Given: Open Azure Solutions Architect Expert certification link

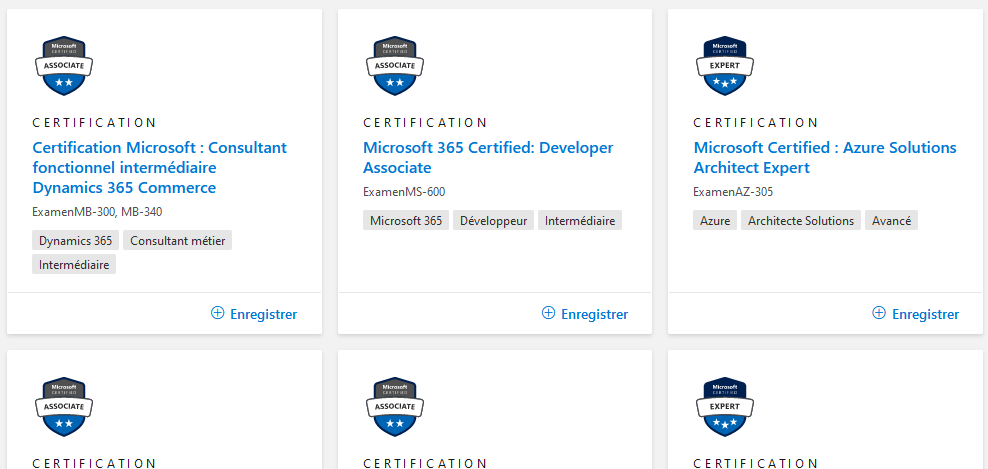Looking at the screenshot, I should [825, 158].
